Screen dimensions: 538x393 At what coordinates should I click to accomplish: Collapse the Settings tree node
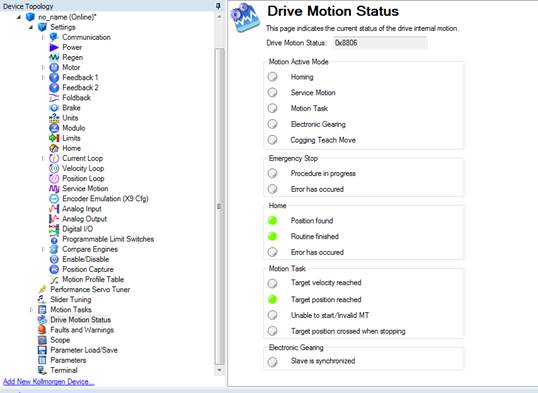click(x=31, y=27)
